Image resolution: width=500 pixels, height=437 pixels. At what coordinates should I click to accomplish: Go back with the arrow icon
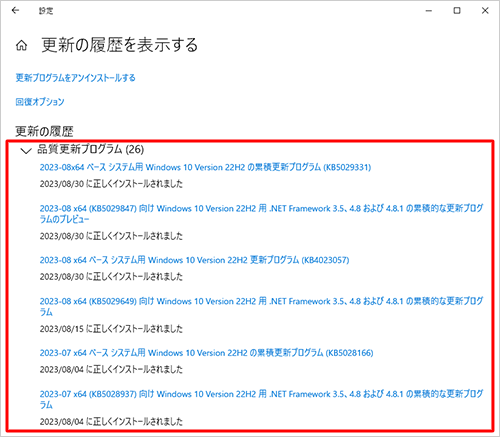pos(15,11)
